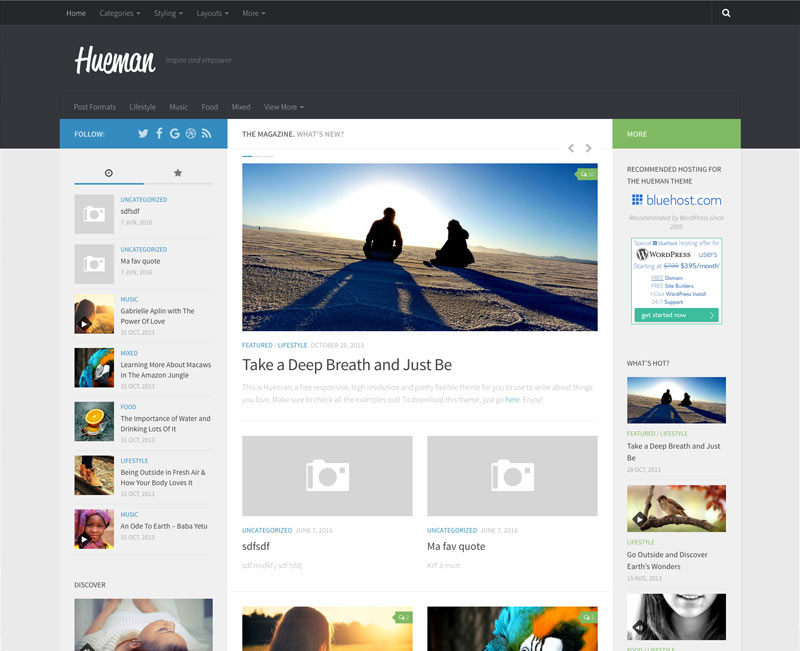
Task: Open 'The Importance of Water' sidebar title
Action: point(165,424)
